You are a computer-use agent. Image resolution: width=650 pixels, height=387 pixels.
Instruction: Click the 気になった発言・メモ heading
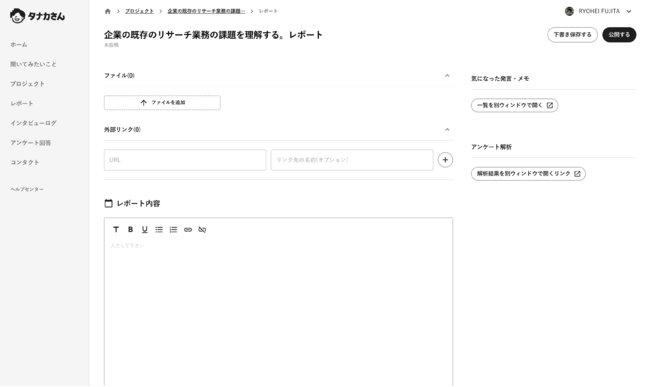500,79
